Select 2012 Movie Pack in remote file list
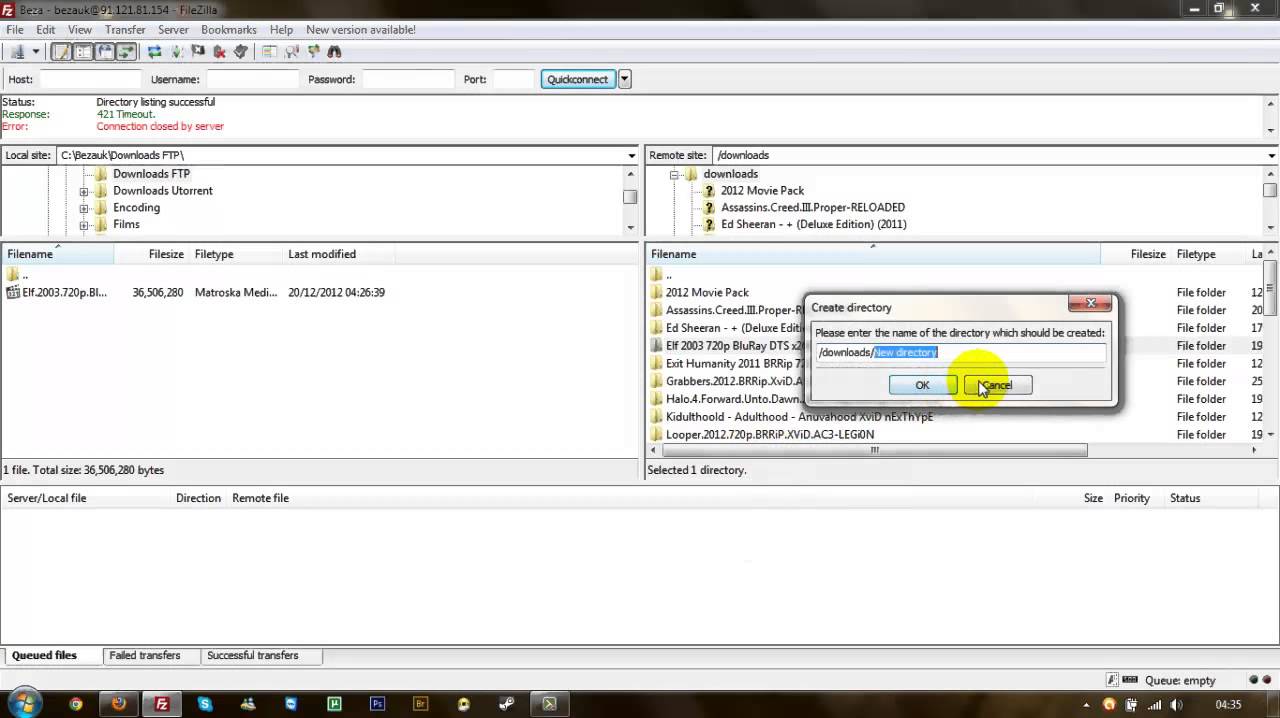 (x=707, y=292)
